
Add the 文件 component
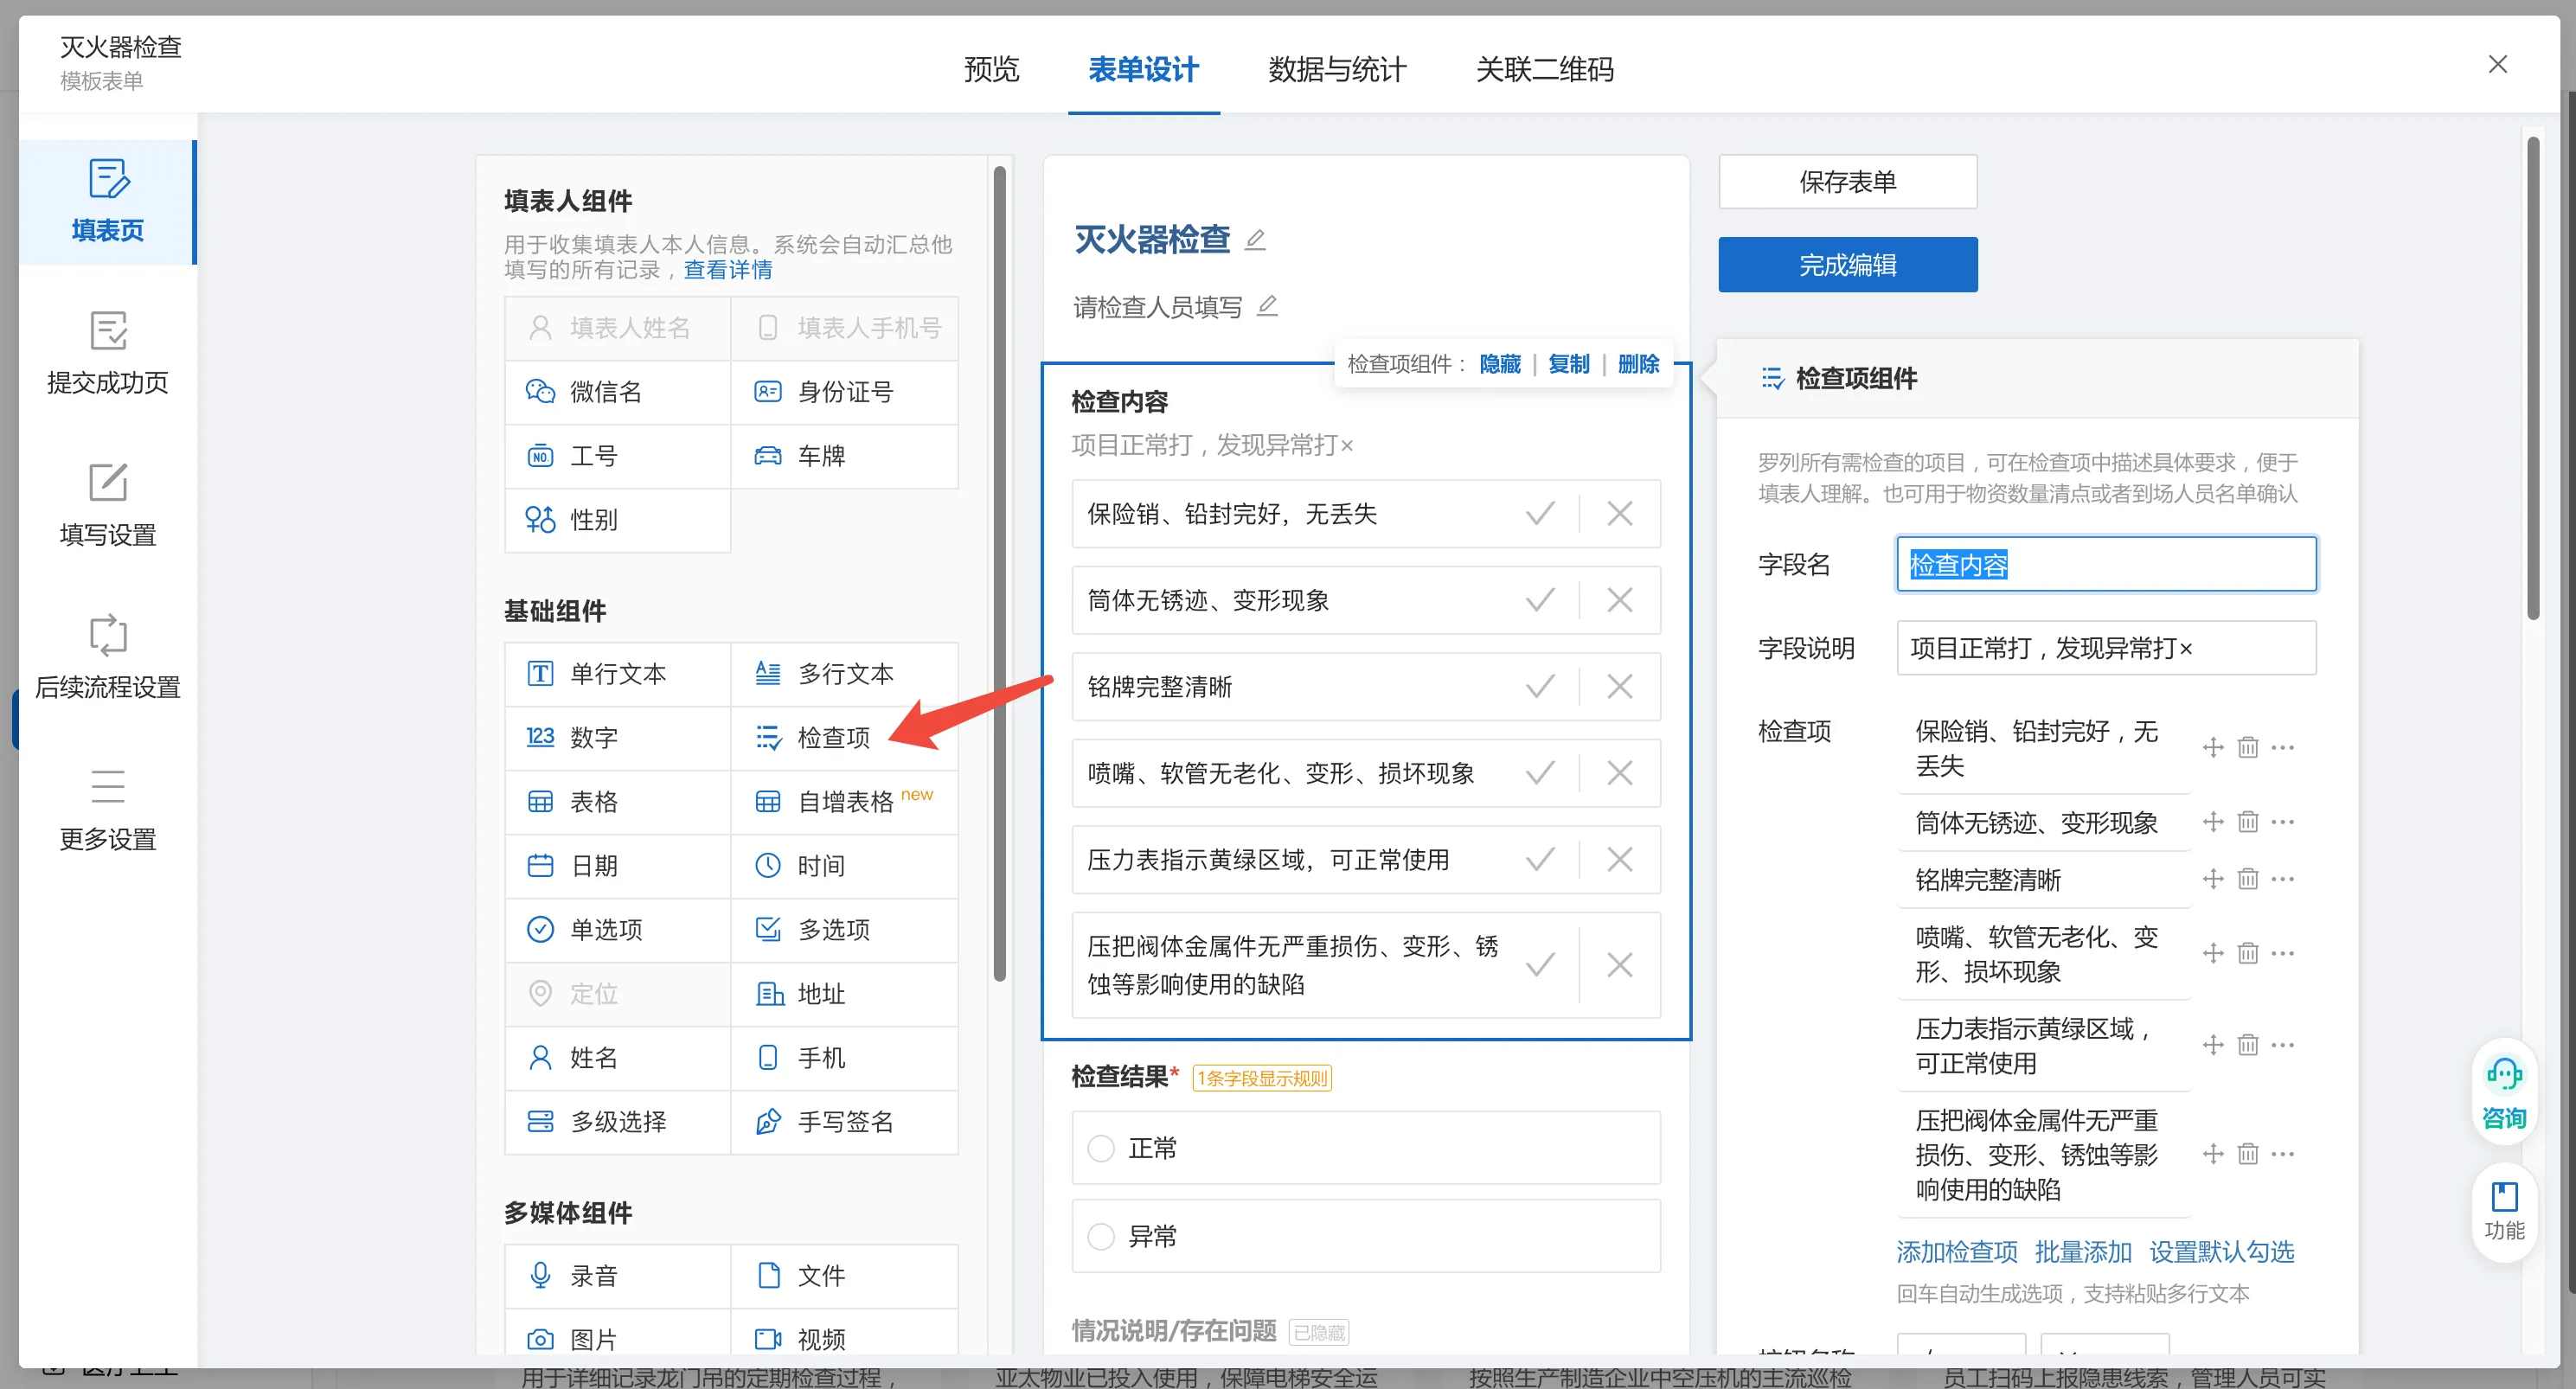point(845,1276)
